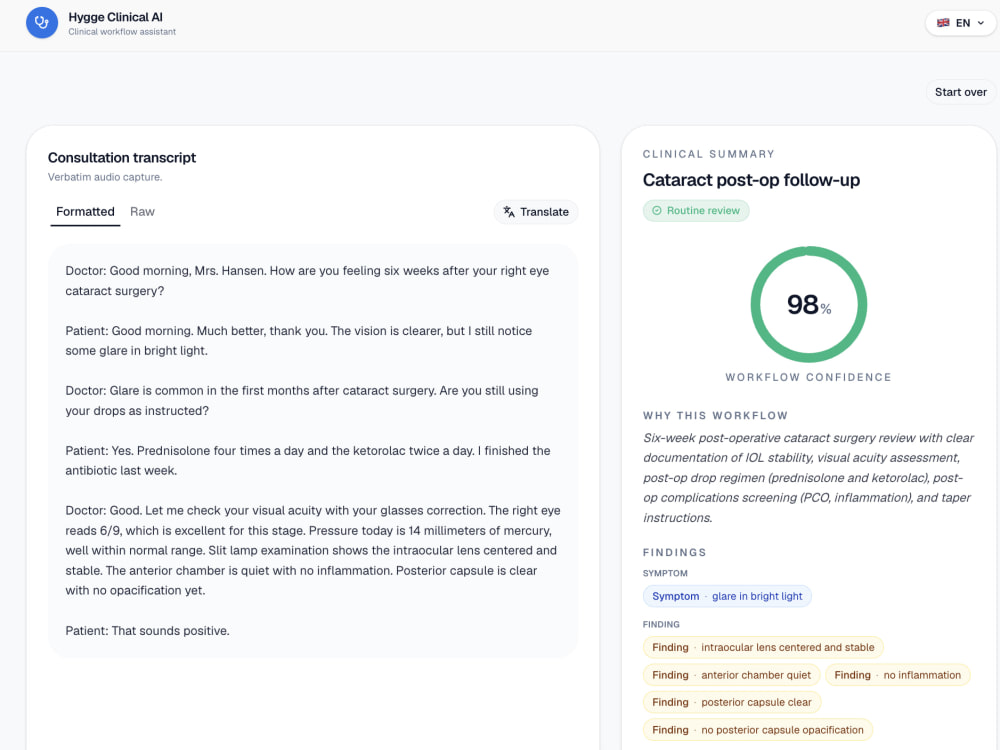Click the check icon in Routine review

tap(656, 210)
